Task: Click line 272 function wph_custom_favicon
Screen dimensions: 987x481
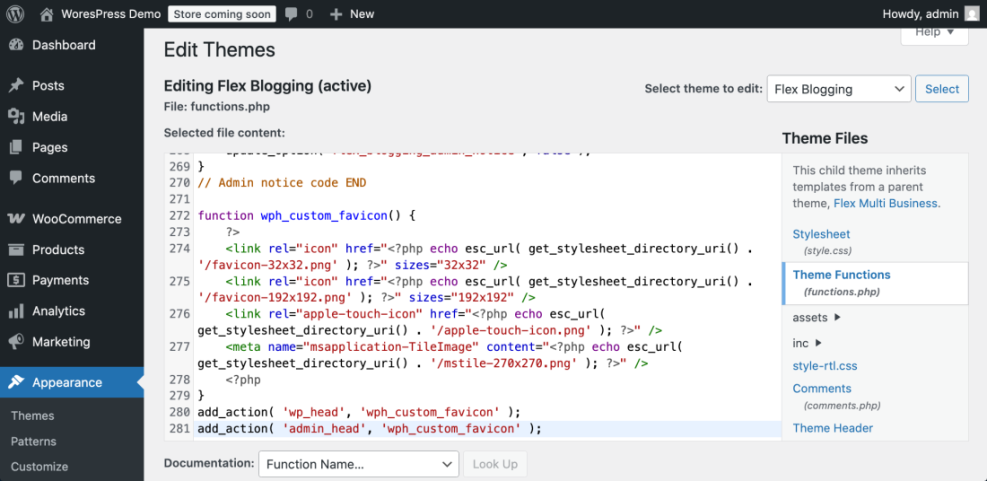Action: tap(307, 215)
